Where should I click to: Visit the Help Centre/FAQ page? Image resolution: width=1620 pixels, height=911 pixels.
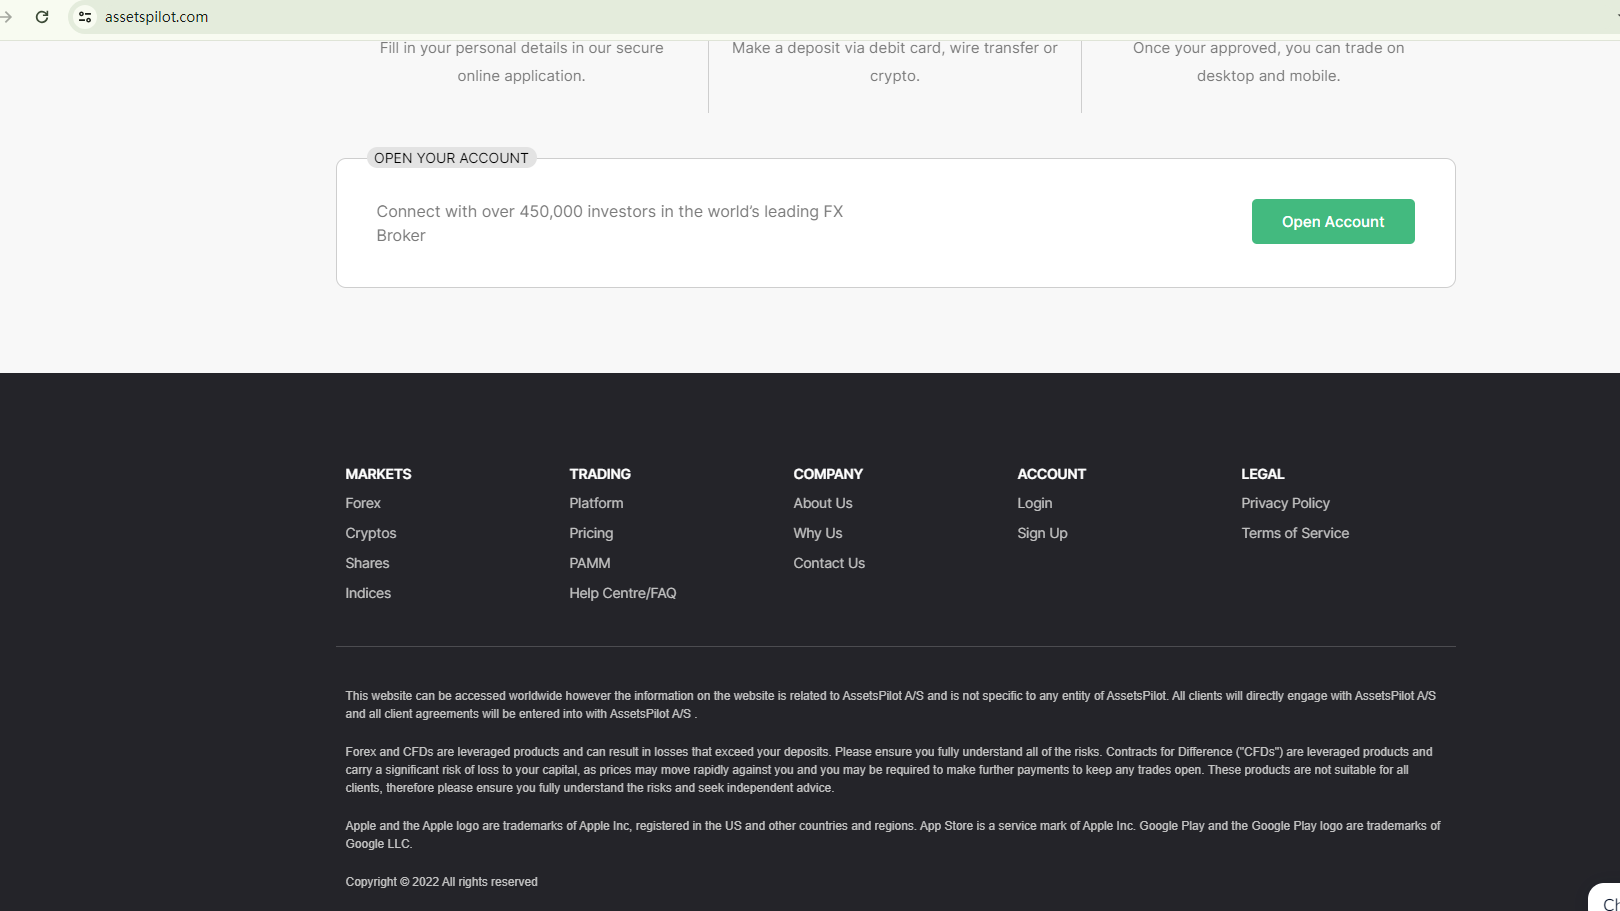tap(623, 593)
